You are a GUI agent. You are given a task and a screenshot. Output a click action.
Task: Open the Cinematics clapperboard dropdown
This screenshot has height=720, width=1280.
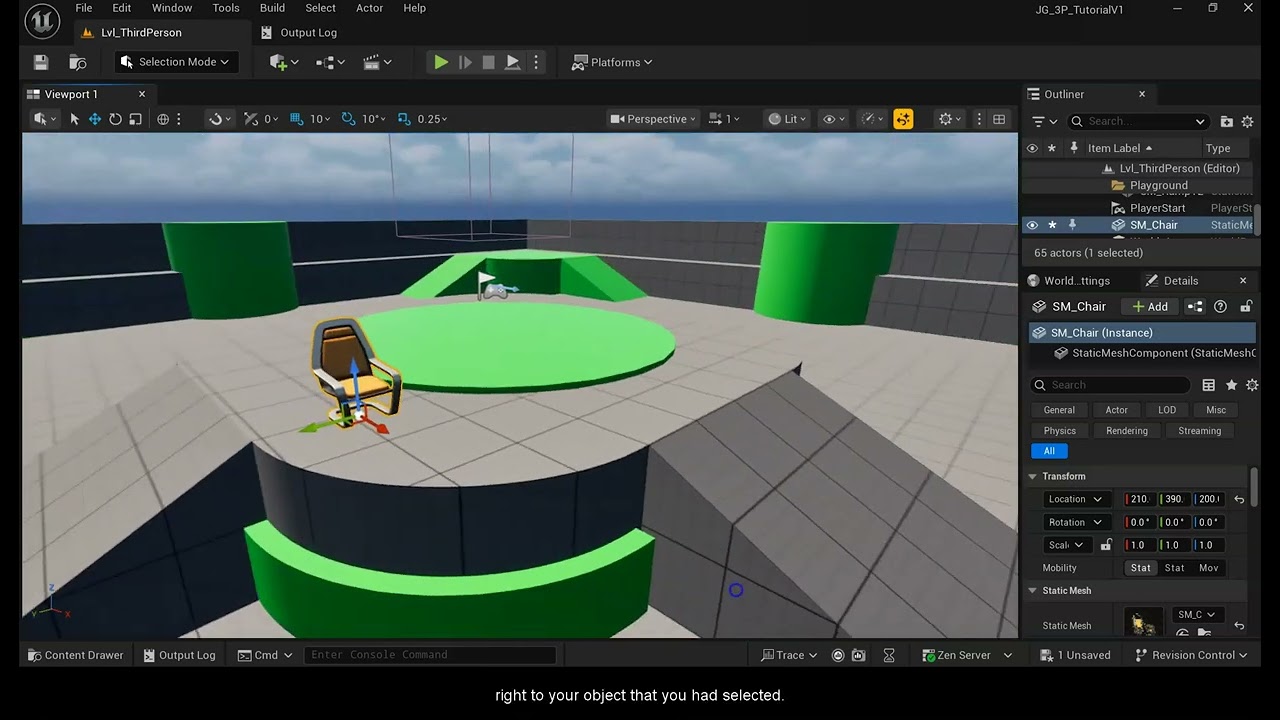[377, 62]
